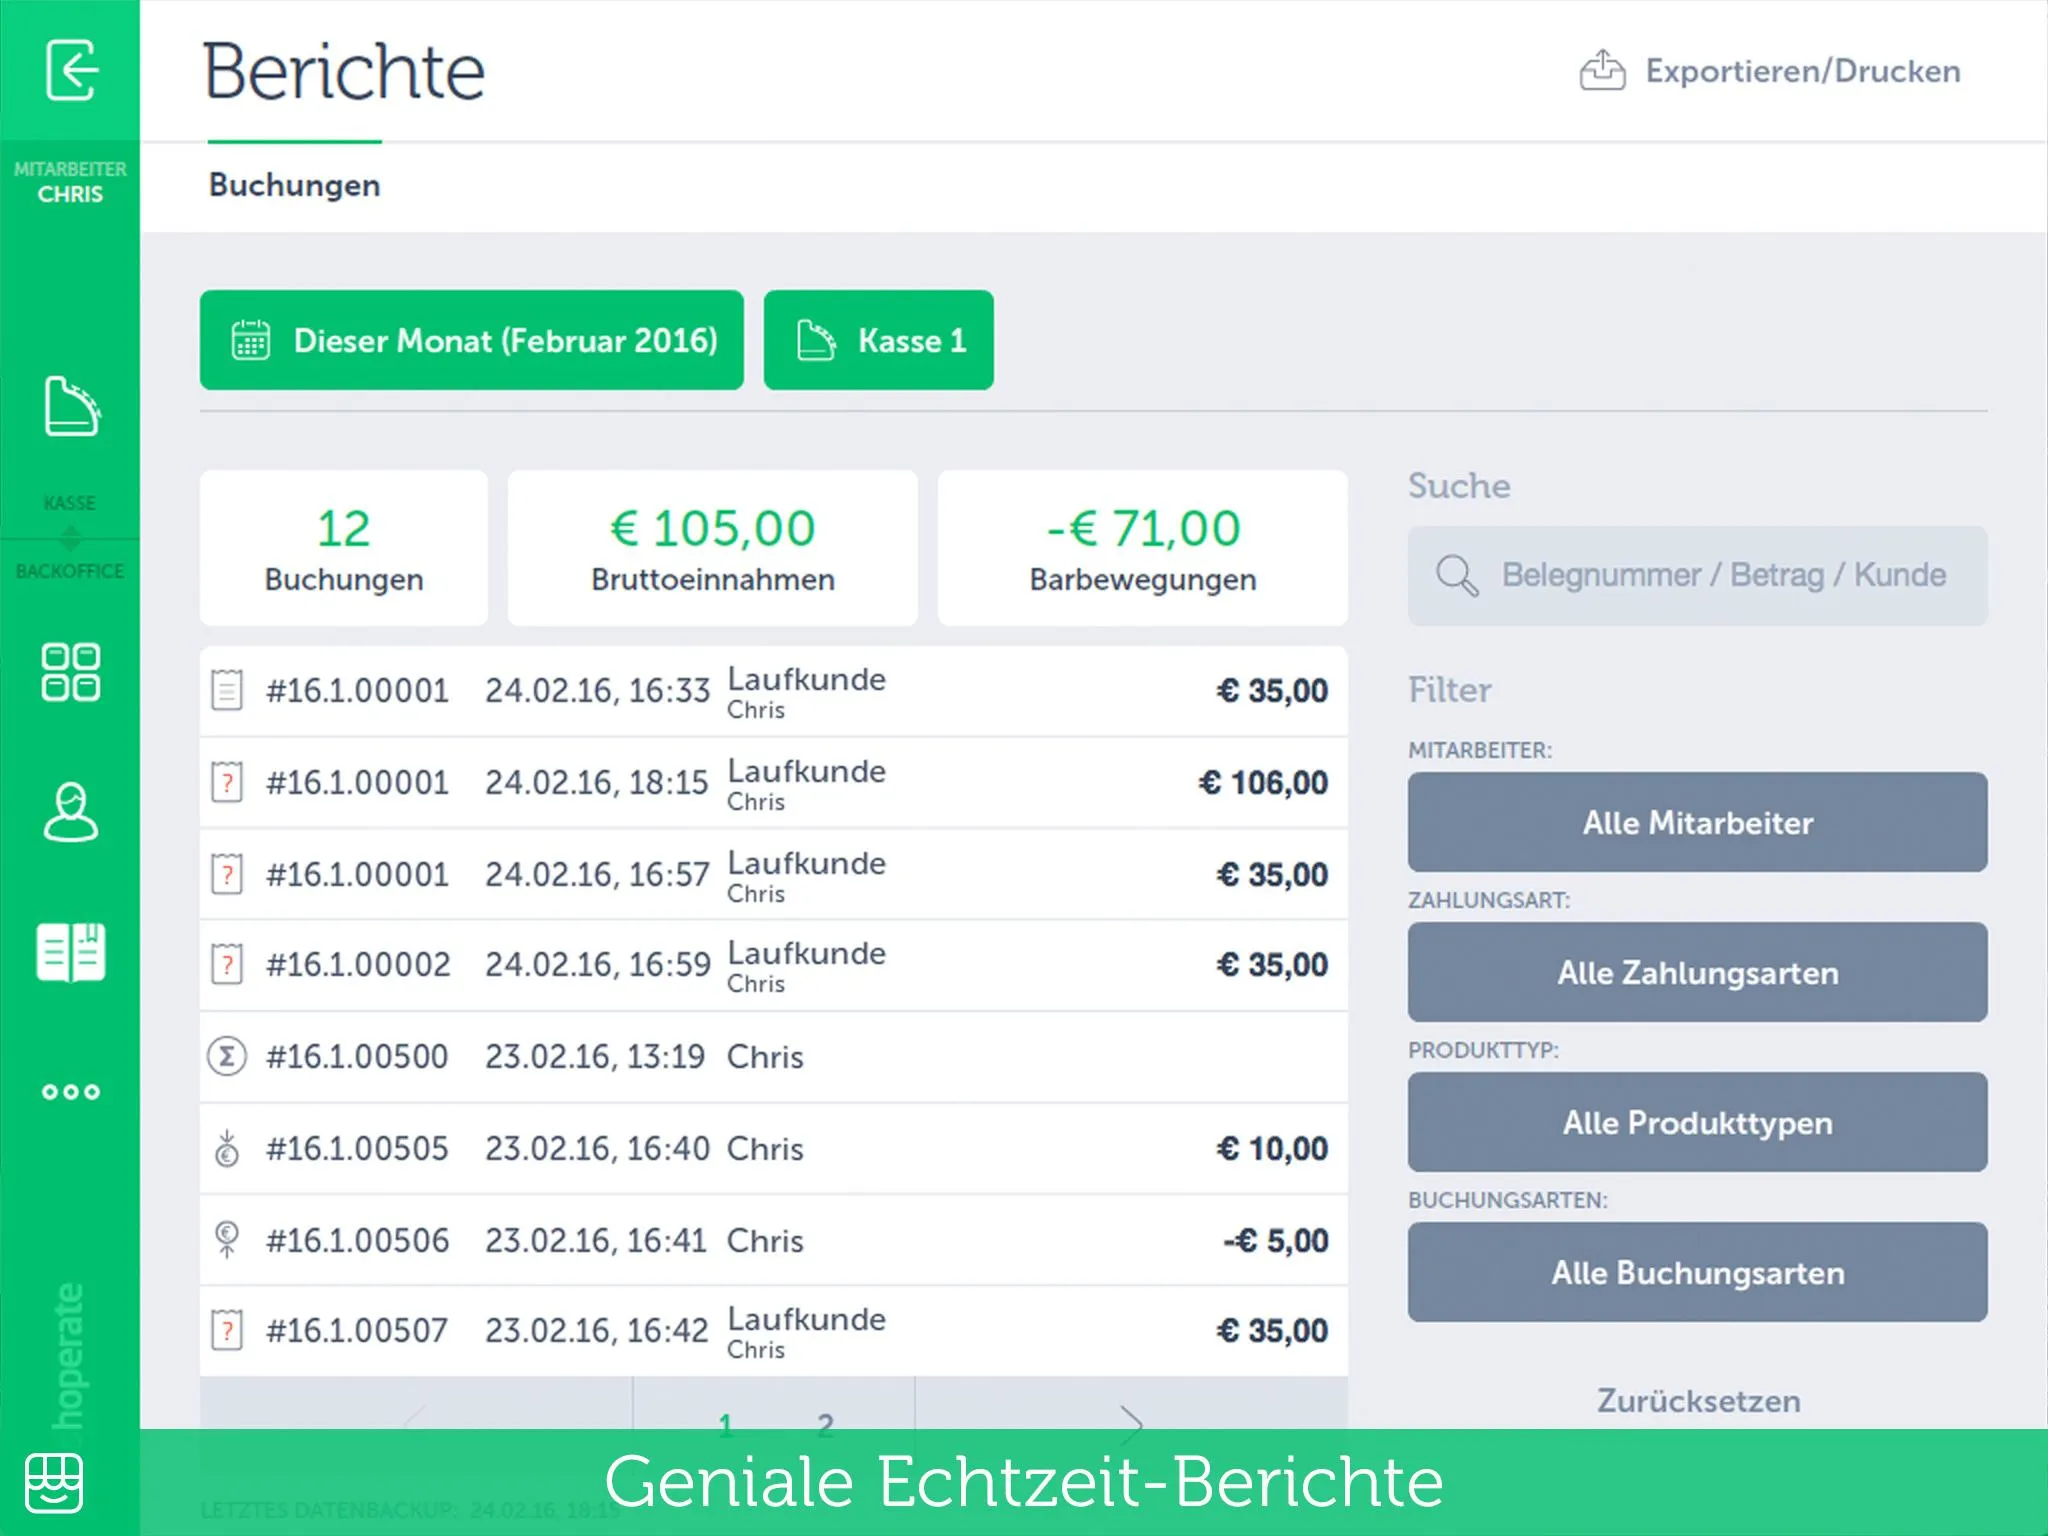Image resolution: width=2048 pixels, height=1536 pixels.
Task: Click timestamp 24.02.16, 16:33
Action: click(x=597, y=690)
